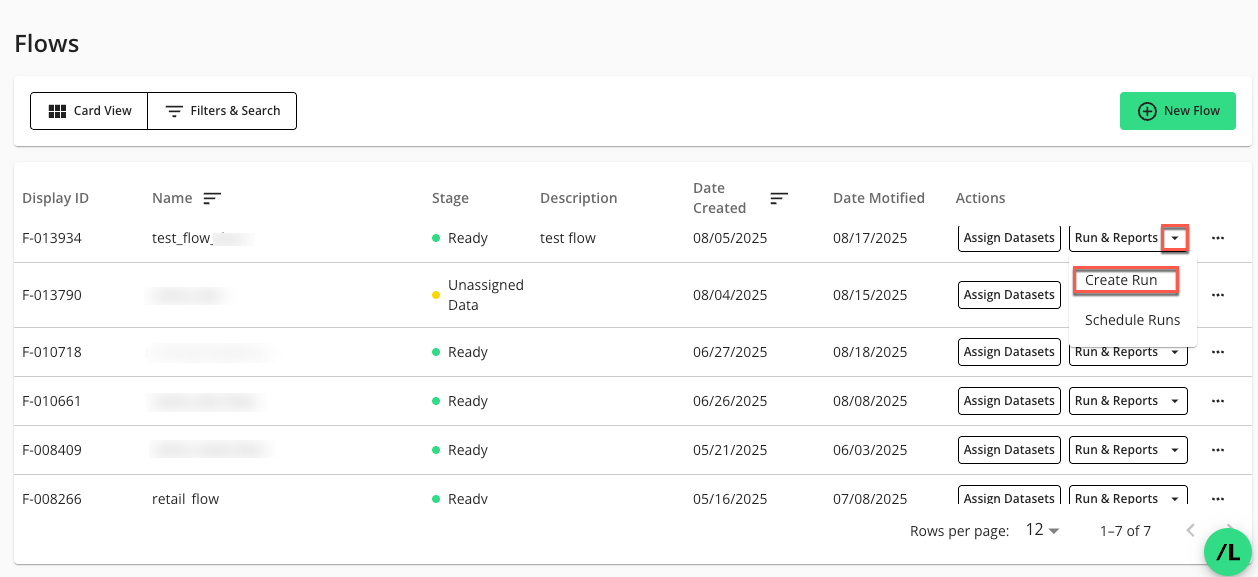Open the Rows per page dropdown

[1040, 531]
